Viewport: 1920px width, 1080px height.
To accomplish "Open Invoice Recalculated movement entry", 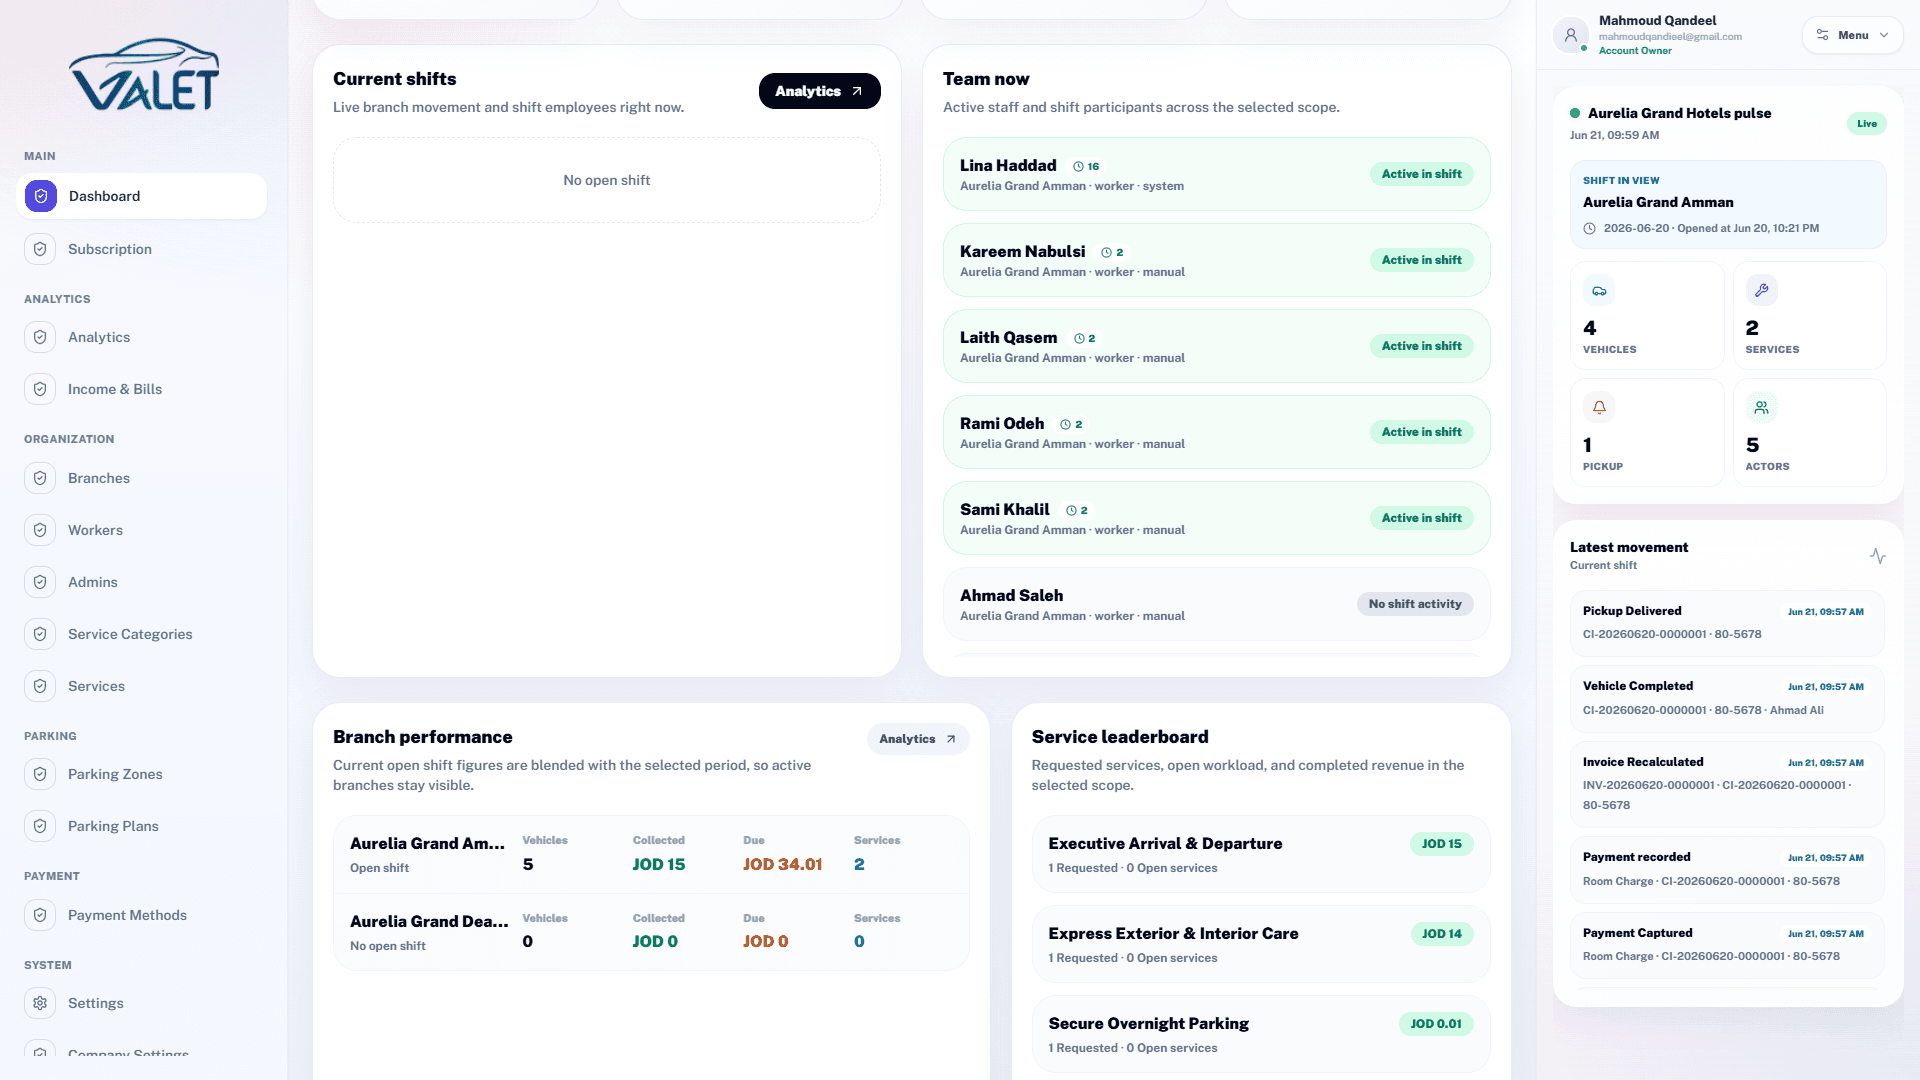I will coord(1727,783).
